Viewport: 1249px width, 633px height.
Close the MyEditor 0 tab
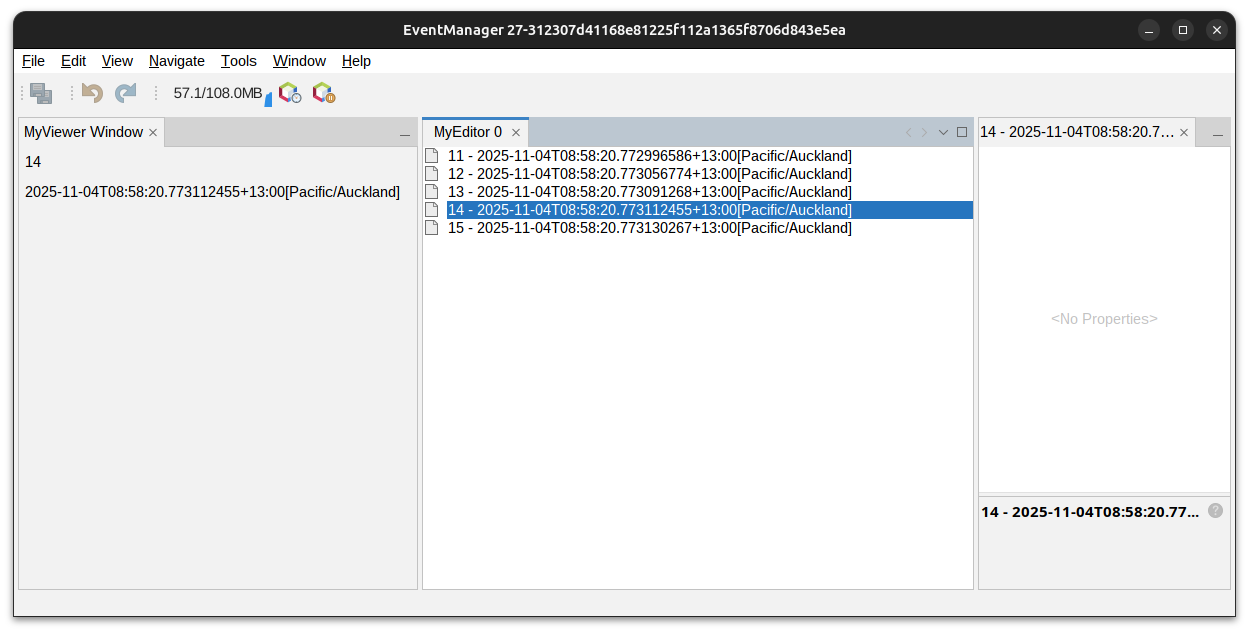click(x=516, y=132)
